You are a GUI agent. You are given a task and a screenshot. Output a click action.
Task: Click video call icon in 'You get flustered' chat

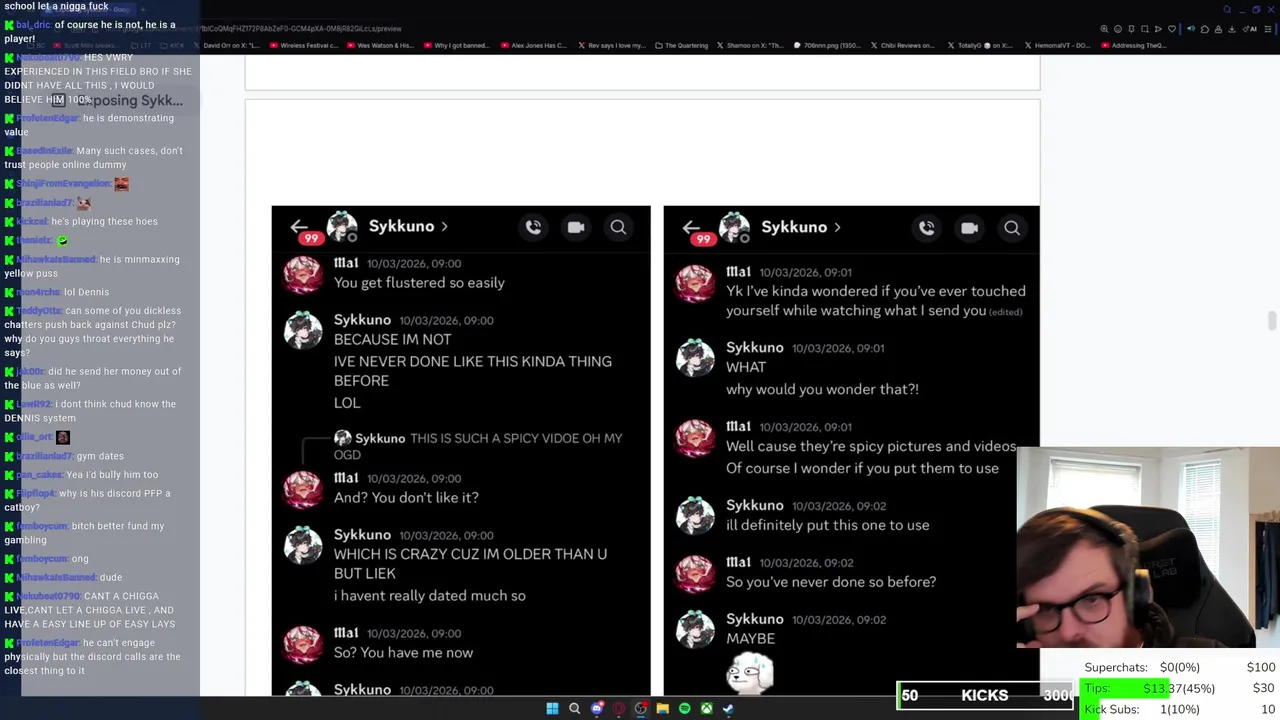tap(576, 227)
